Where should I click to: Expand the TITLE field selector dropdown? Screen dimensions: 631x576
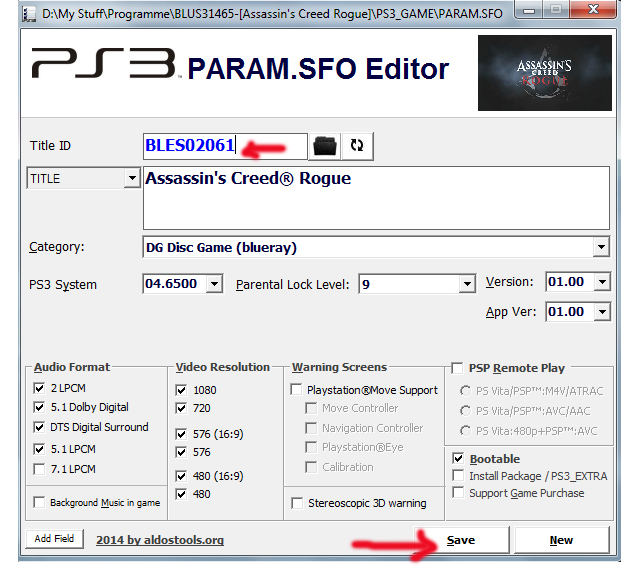pyautogui.click(x=131, y=179)
